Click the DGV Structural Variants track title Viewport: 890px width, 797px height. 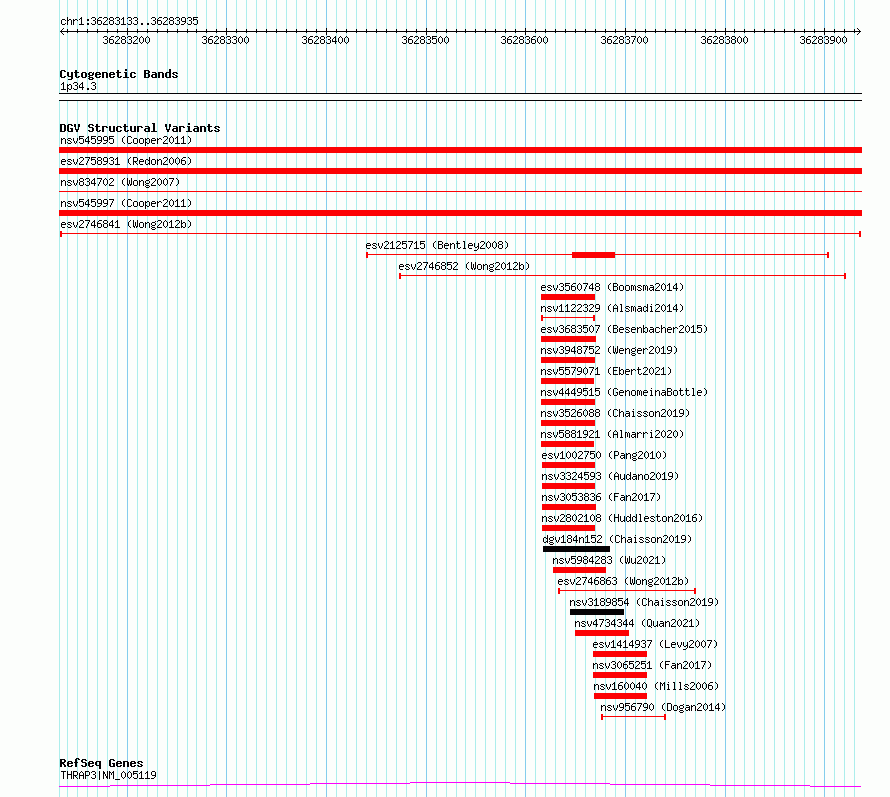click(x=140, y=128)
